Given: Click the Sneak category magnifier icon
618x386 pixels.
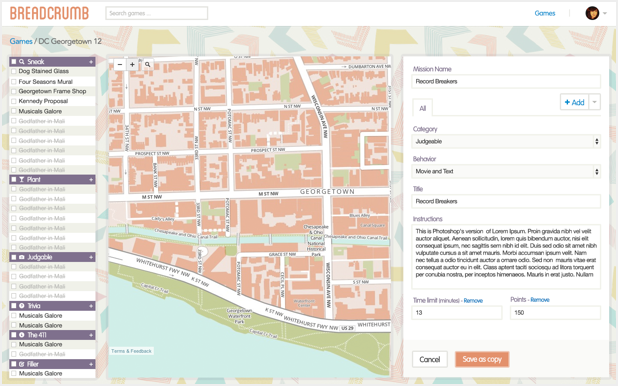Looking at the screenshot, I should 22,62.
